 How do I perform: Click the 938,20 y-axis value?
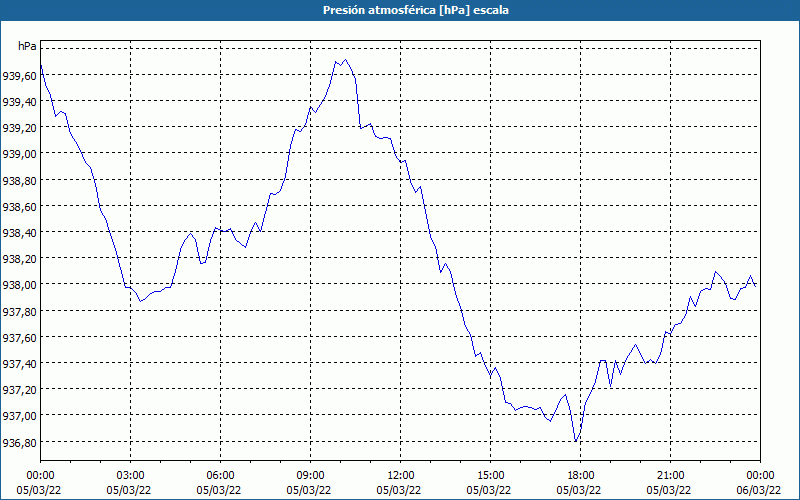[x=19, y=258]
